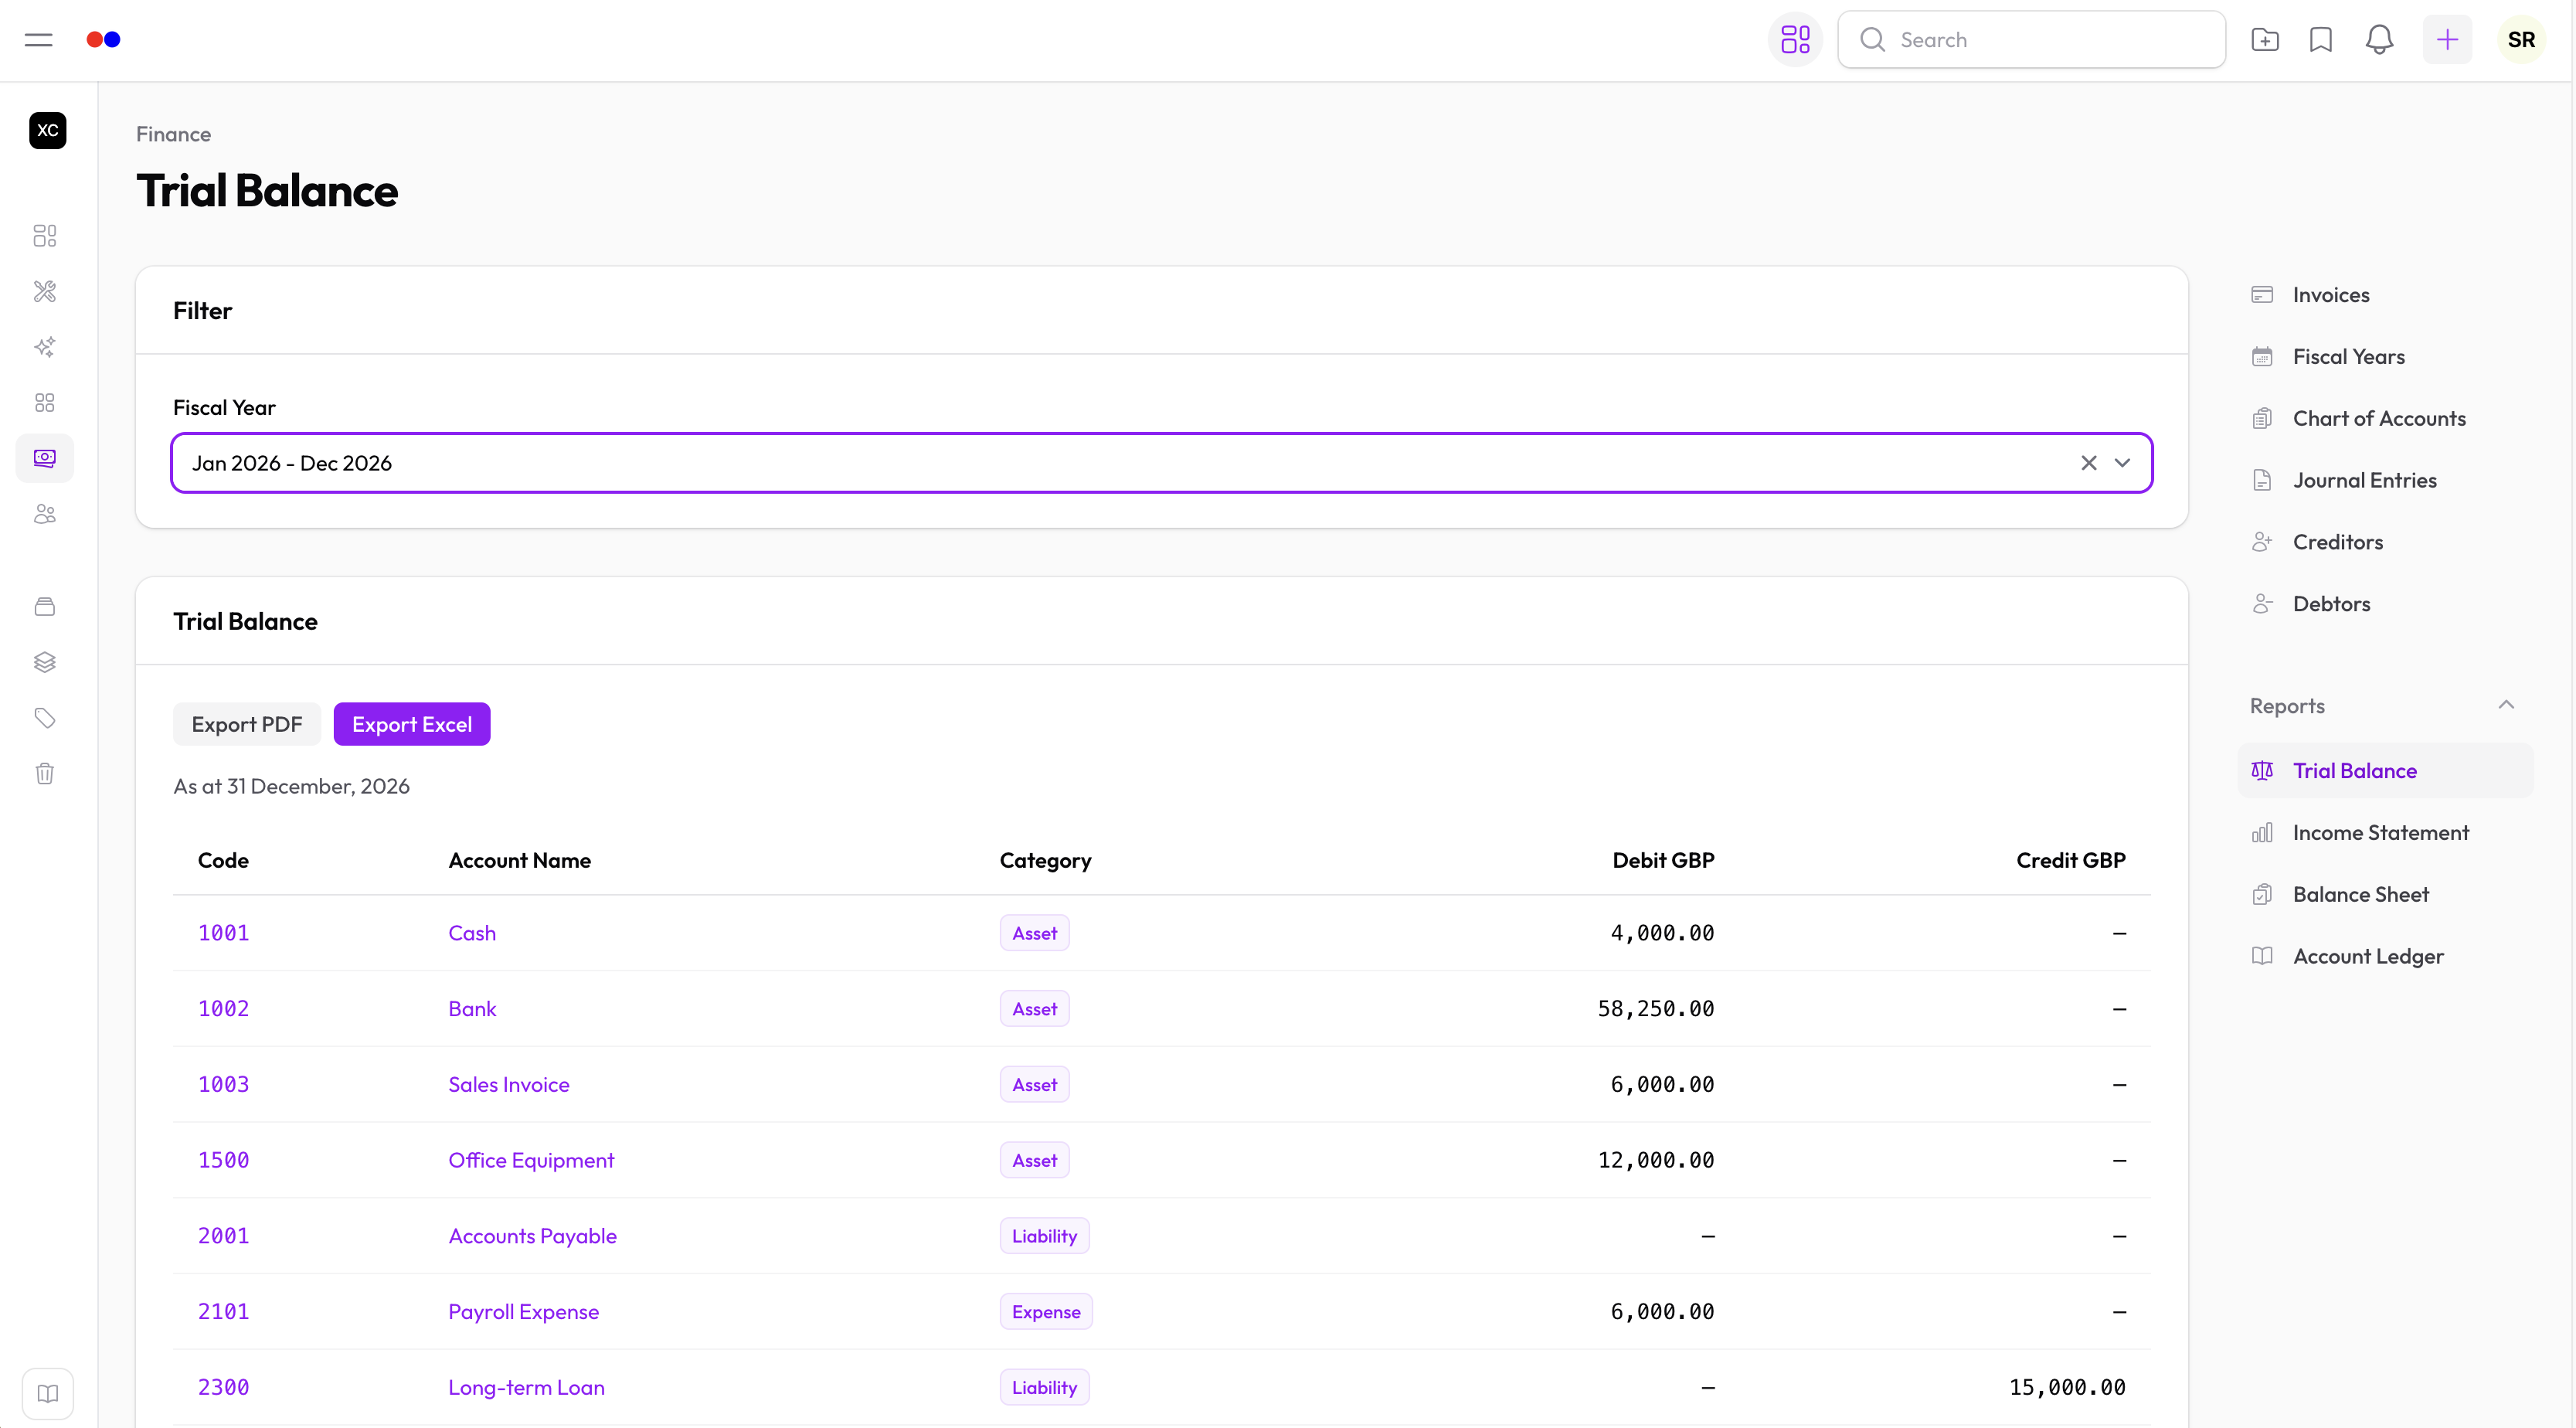
Task: Select the Finance money icon in the left sidebar
Action: 45,458
